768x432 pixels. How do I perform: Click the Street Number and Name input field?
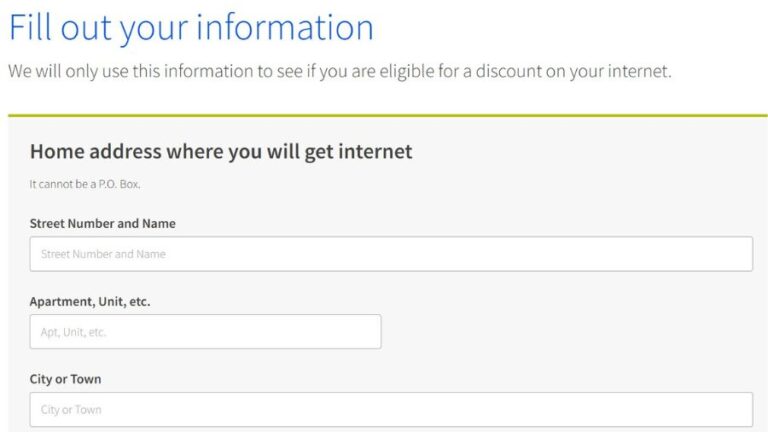(x=391, y=254)
